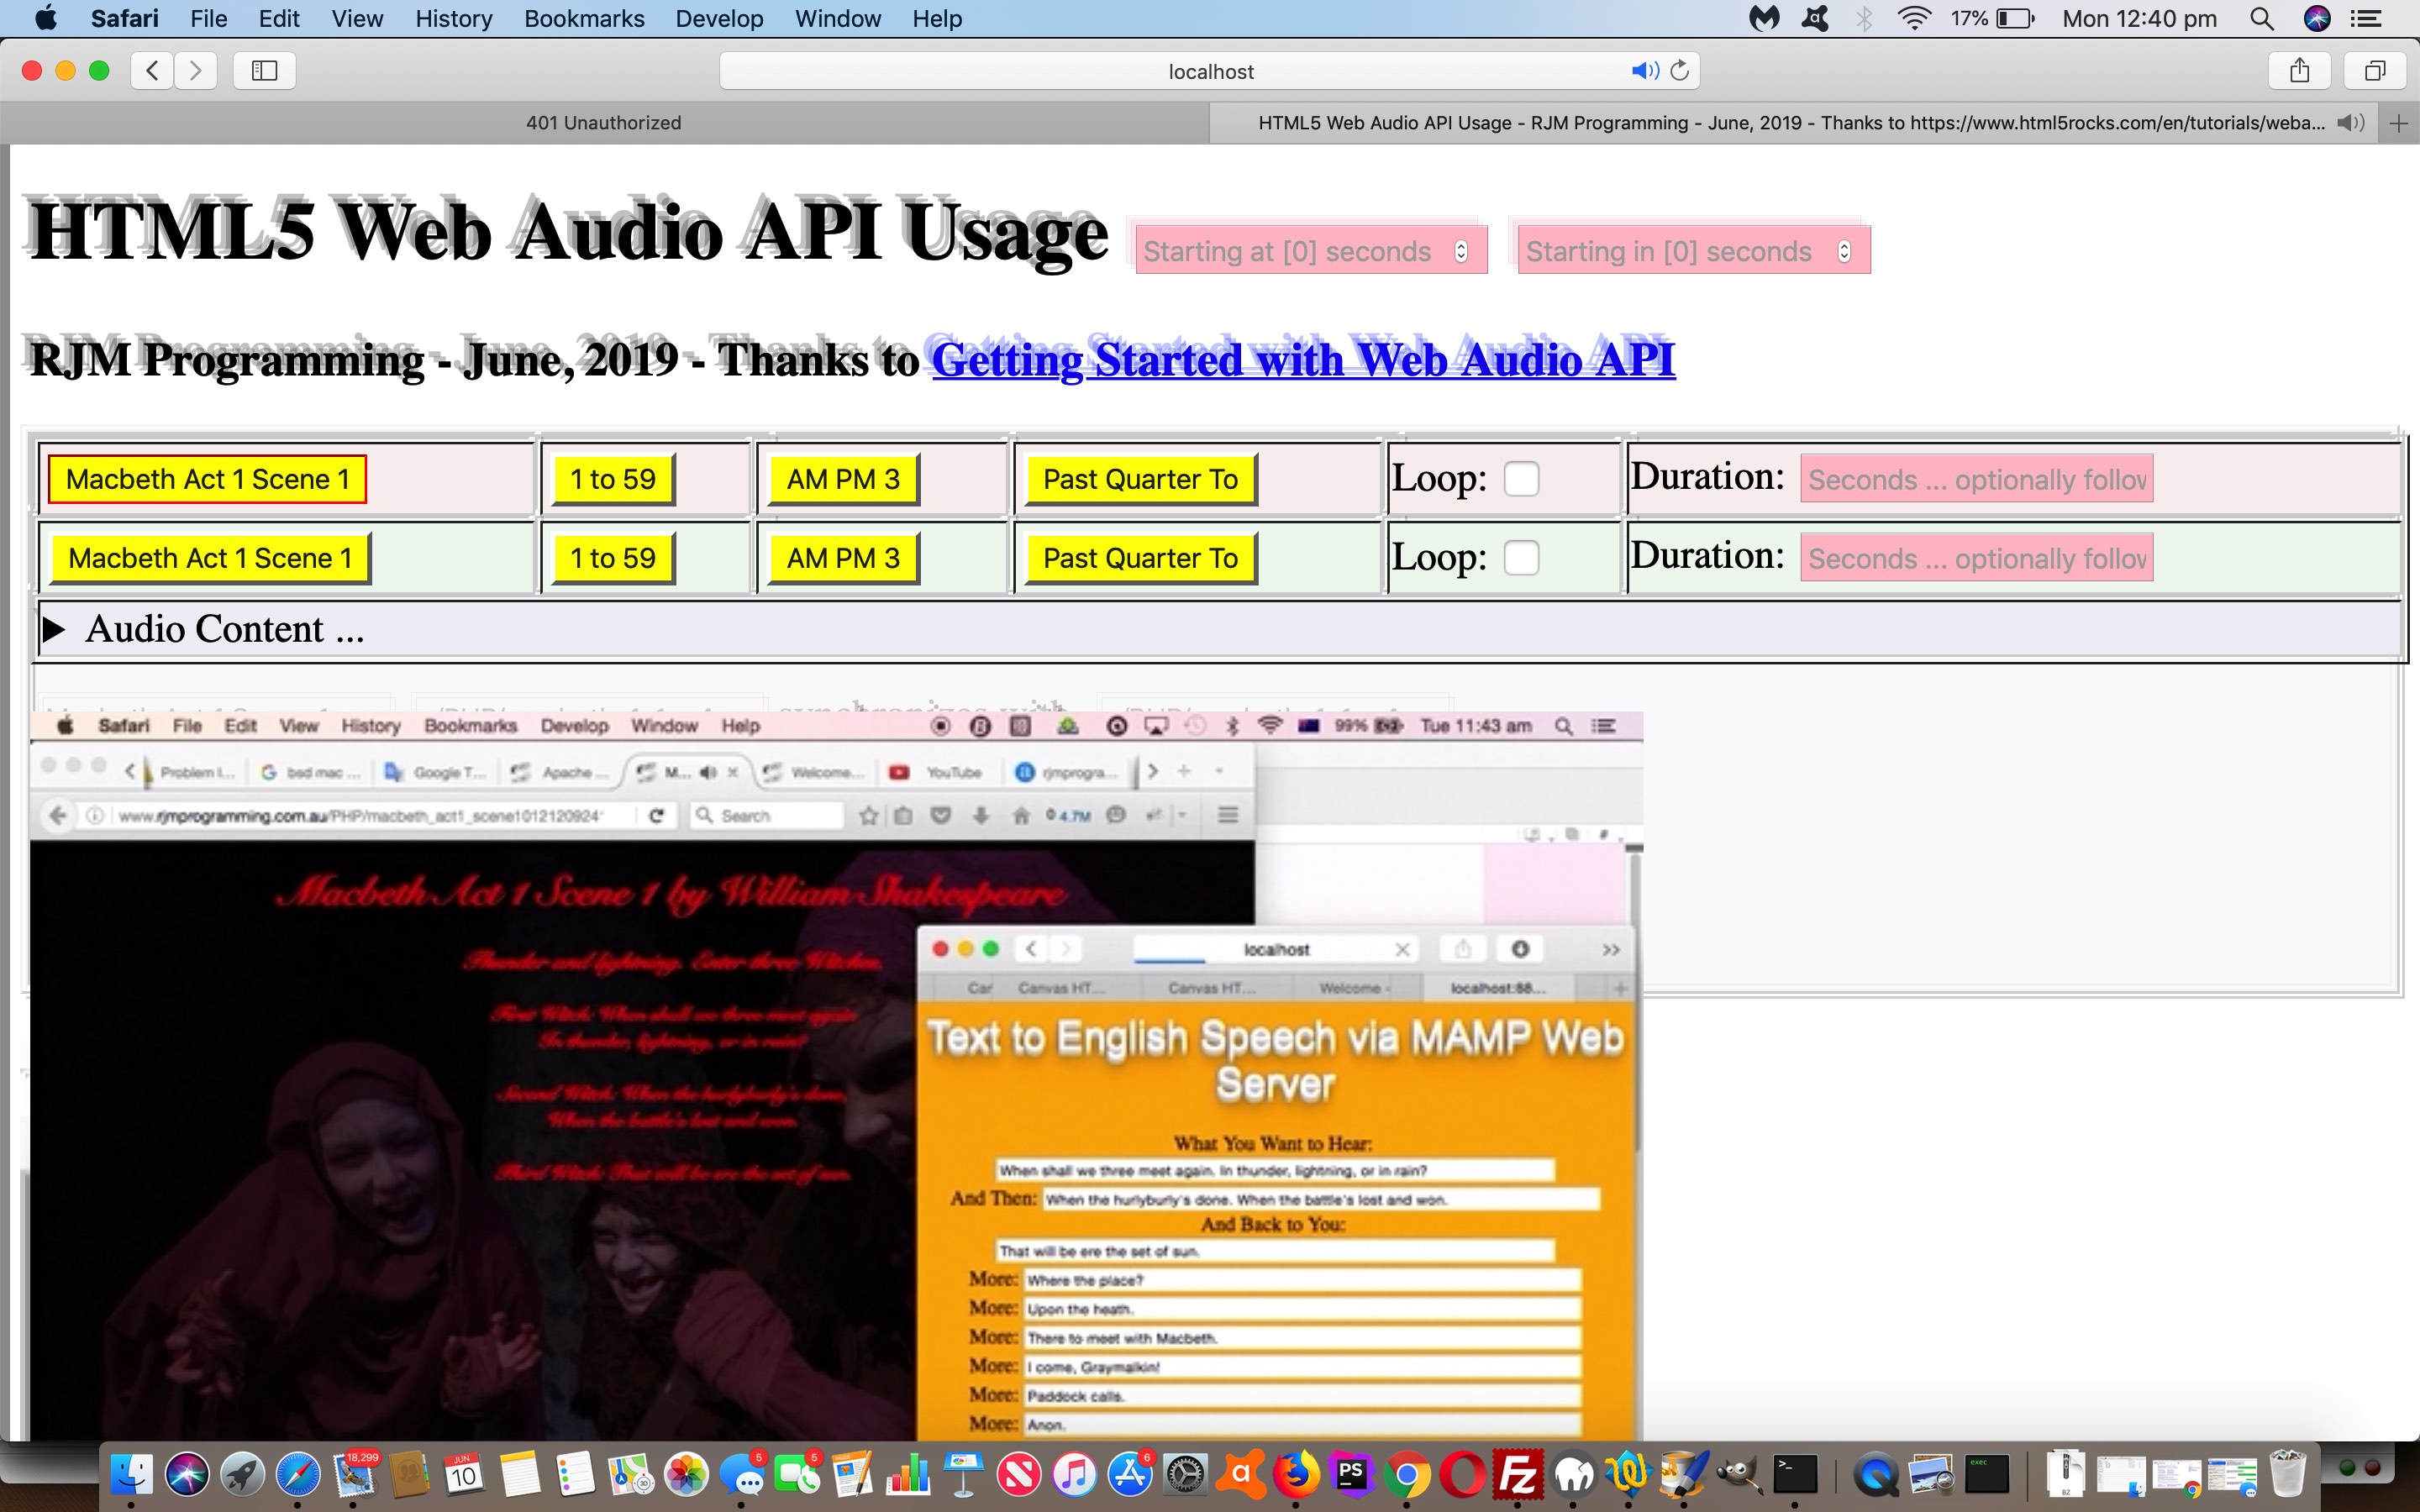Enable Loop checkbox in first row
Screen dimensions: 2420x1512
coord(1521,478)
